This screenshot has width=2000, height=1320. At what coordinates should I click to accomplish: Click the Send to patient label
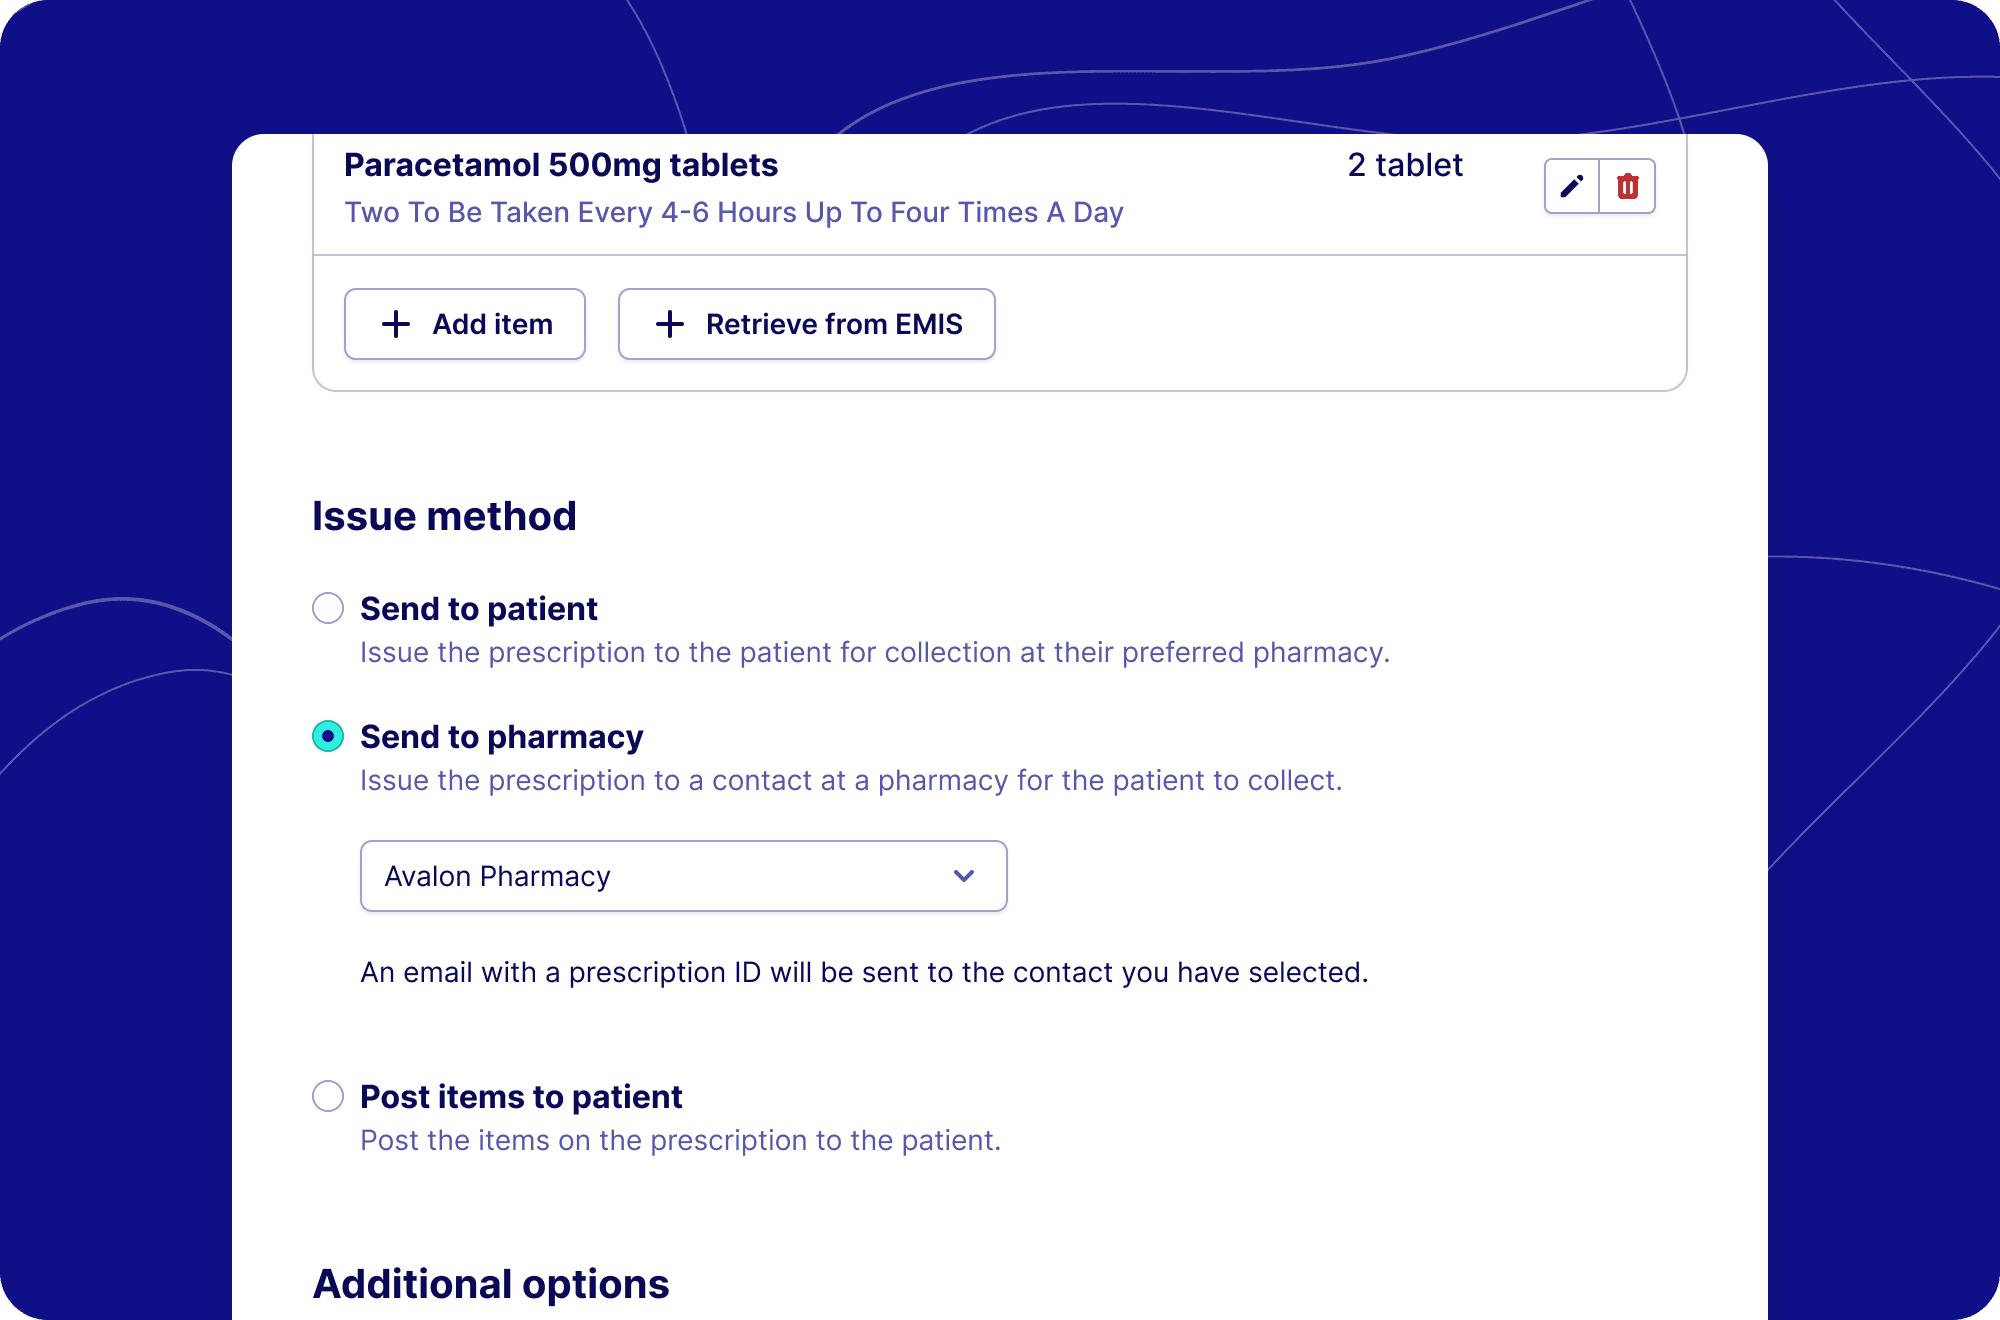click(x=479, y=608)
